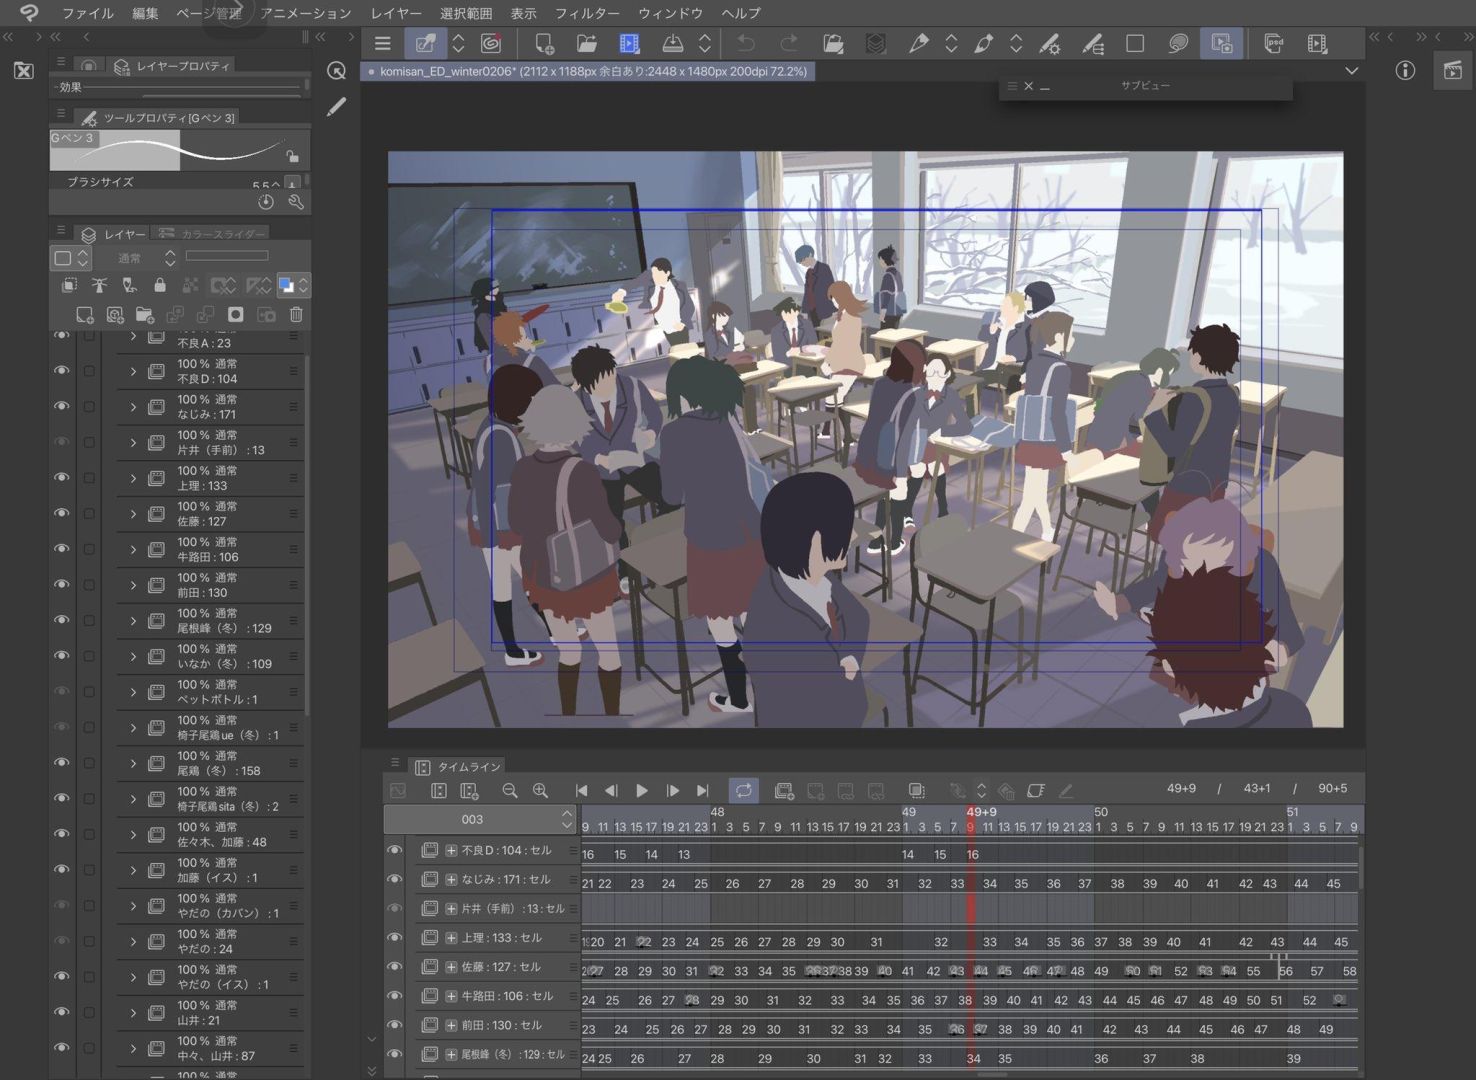Toggle visibility of 不良D : 104 timeline track
The image size is (1476, 1080).
tap(395, 850)
